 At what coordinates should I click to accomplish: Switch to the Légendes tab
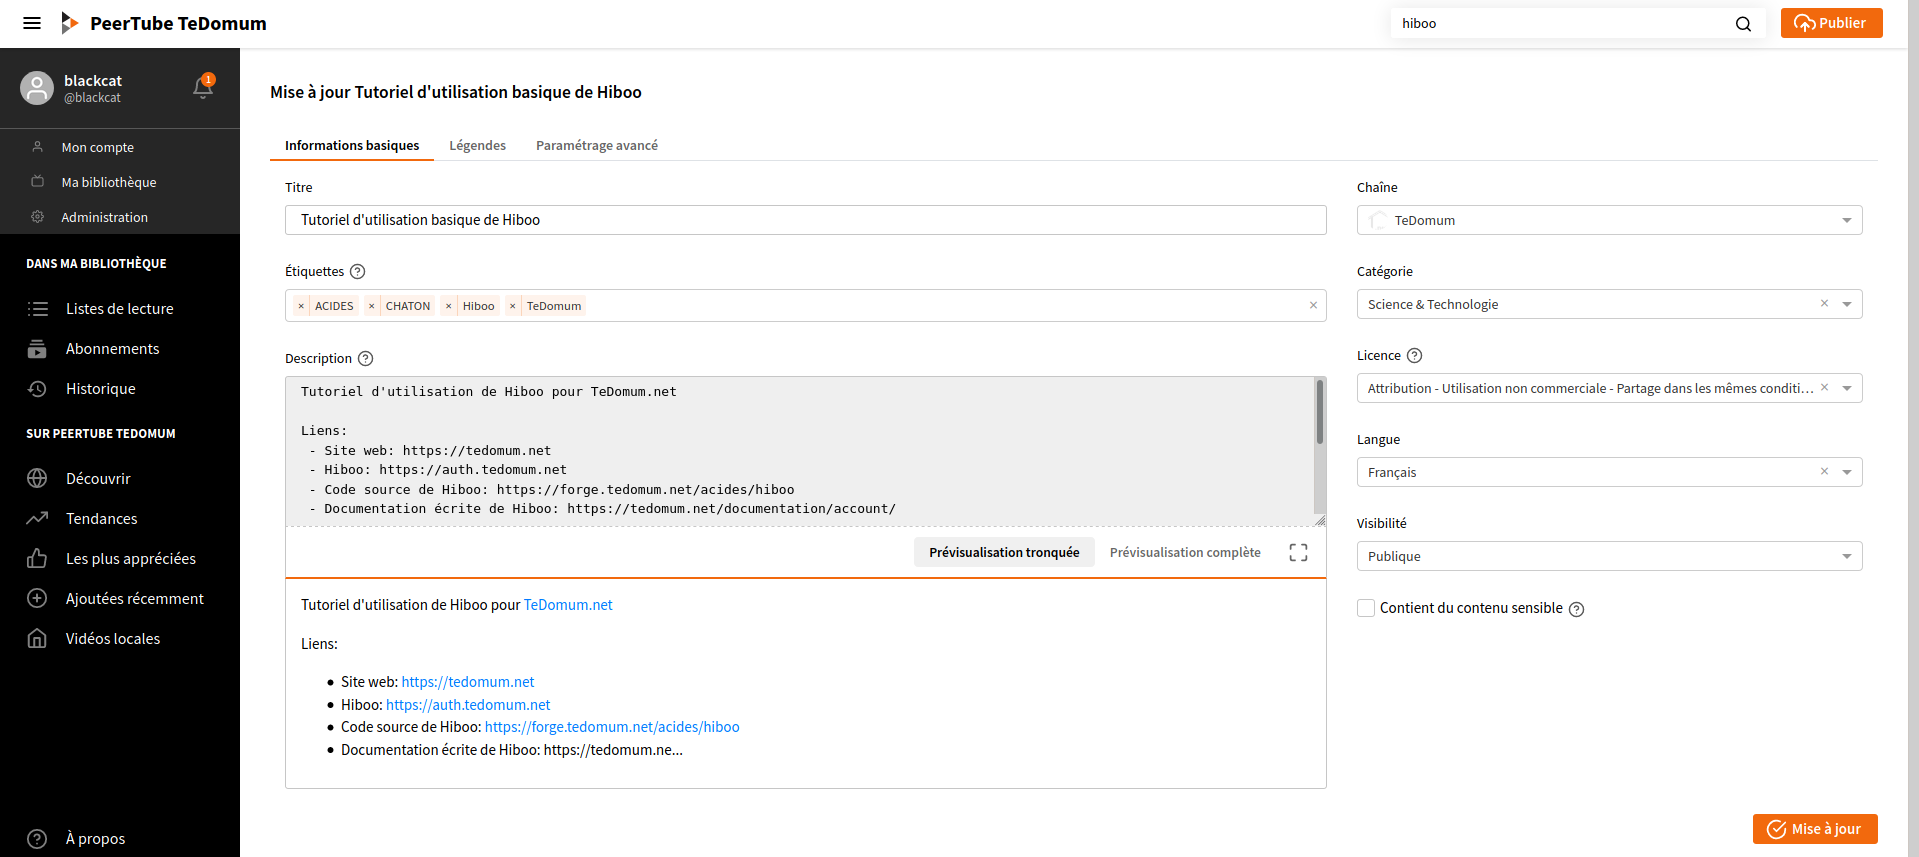pos(477,146)
